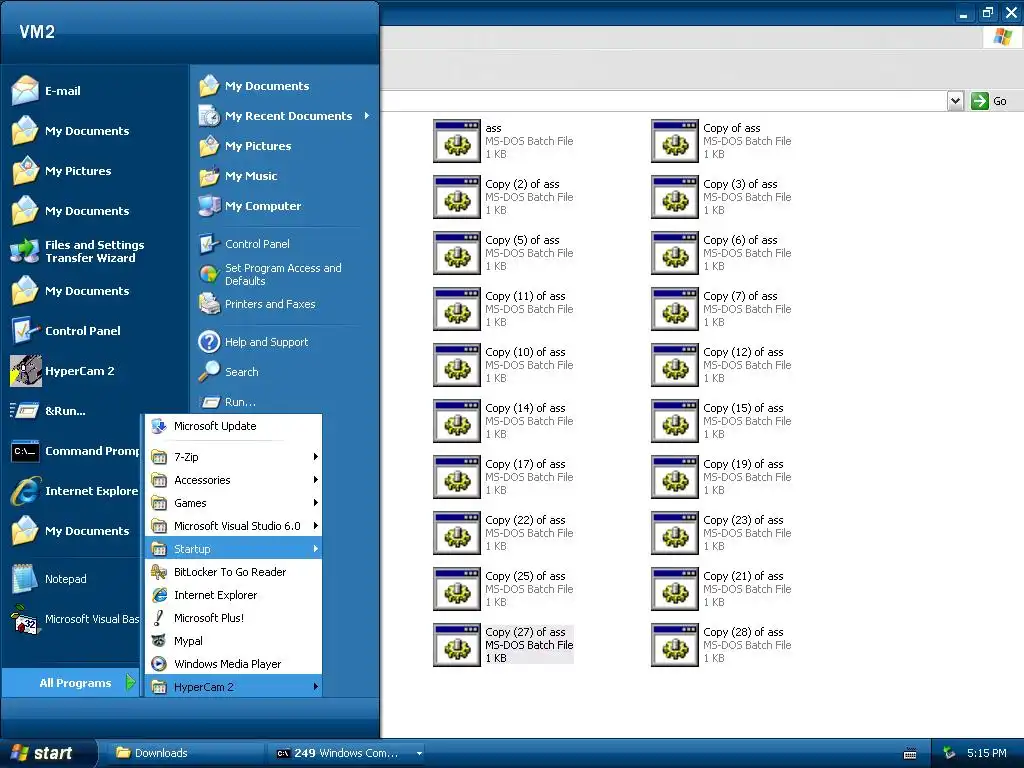Select Copy (15) of ass batch file
The image size is (1024, 768).
721,421
